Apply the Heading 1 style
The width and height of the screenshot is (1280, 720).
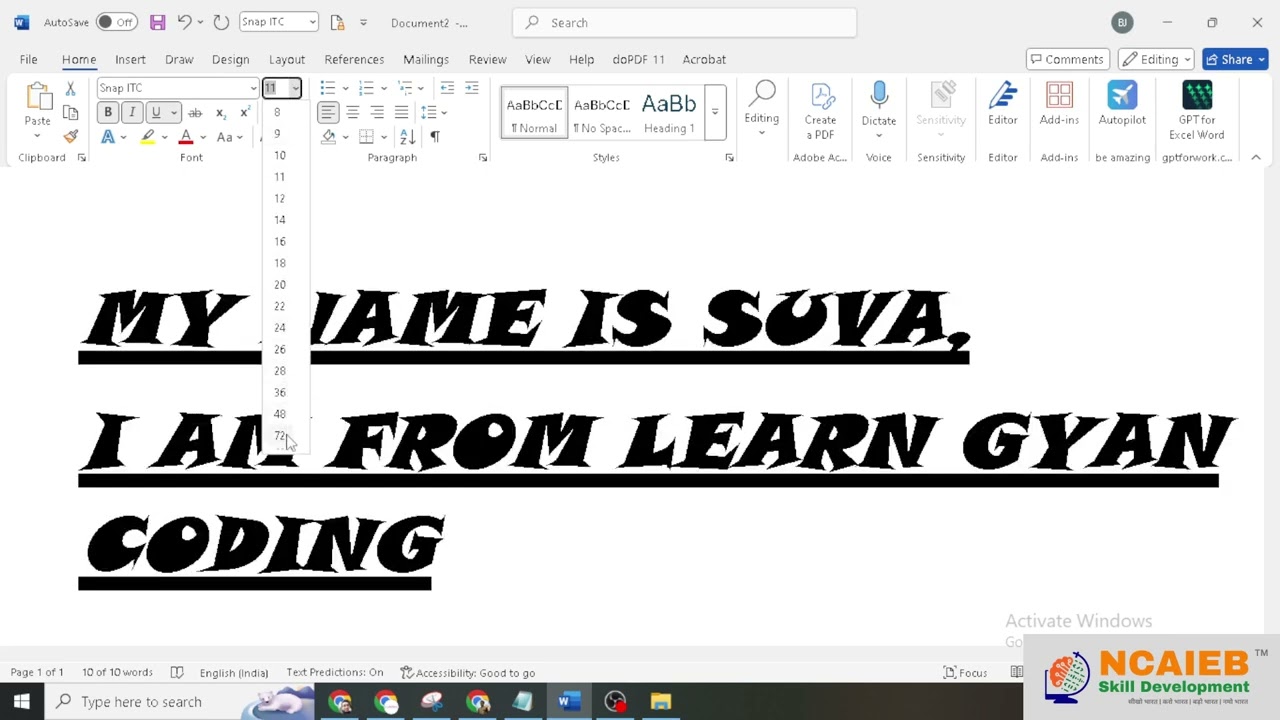[669, 113]
